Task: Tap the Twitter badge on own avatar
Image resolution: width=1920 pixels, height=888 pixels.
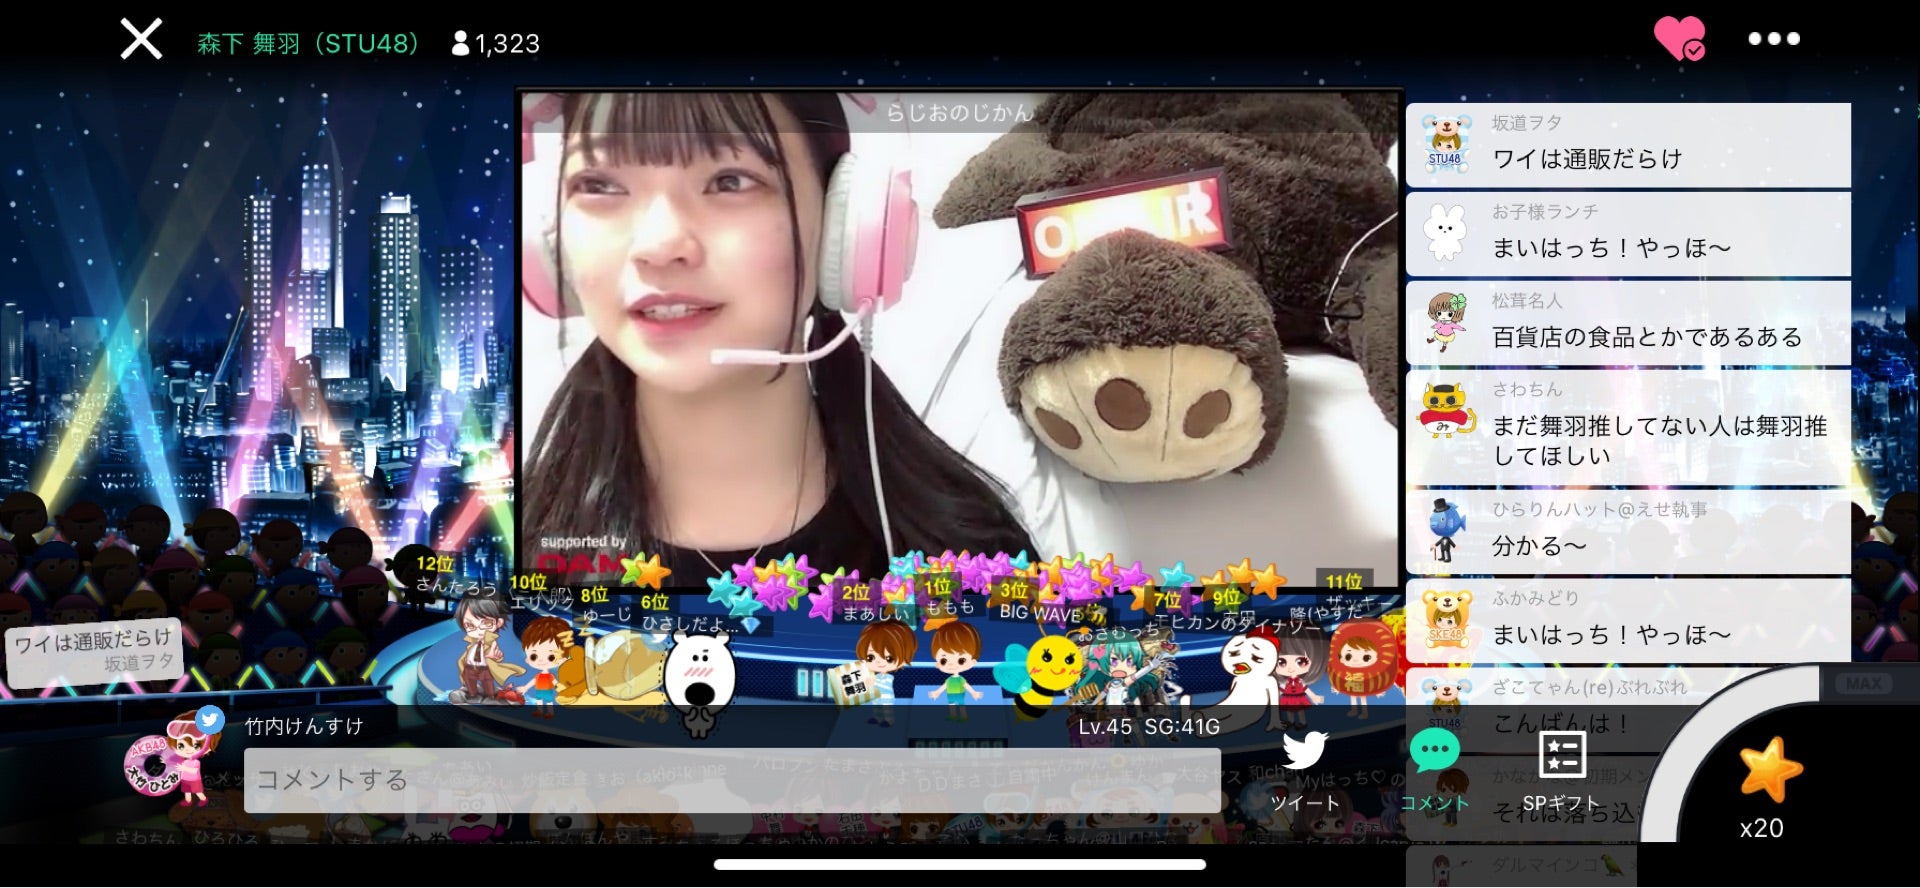Action: pyautogui.click(x=209, y=718)
